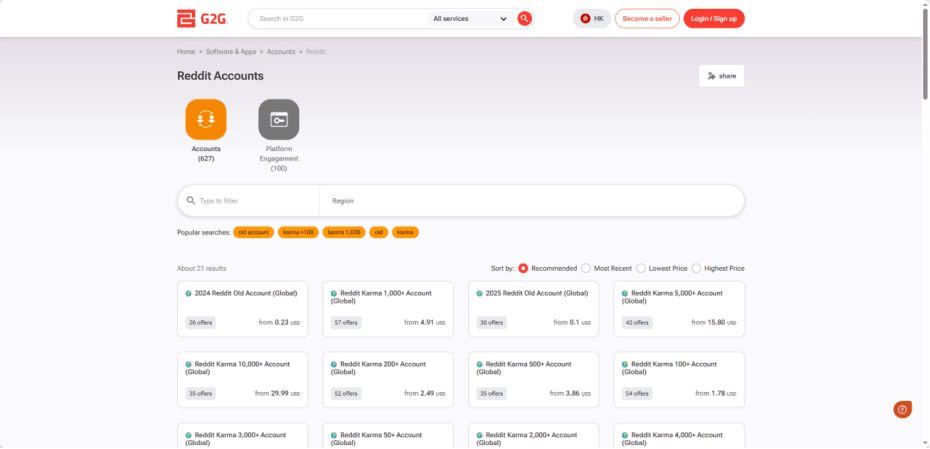
Task: Open Reddit Karma 200+ Account title
Action: click(x=378, y=368)
